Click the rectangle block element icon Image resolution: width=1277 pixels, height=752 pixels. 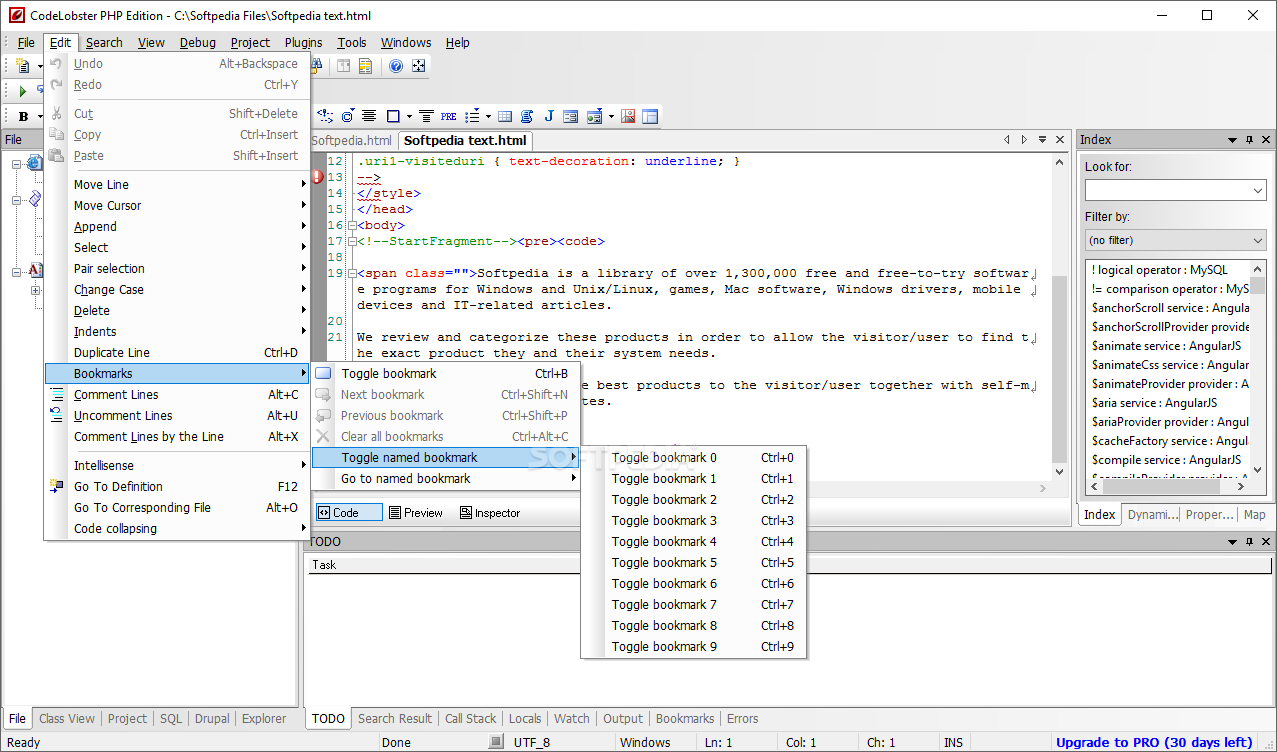[x=393, y=116]
